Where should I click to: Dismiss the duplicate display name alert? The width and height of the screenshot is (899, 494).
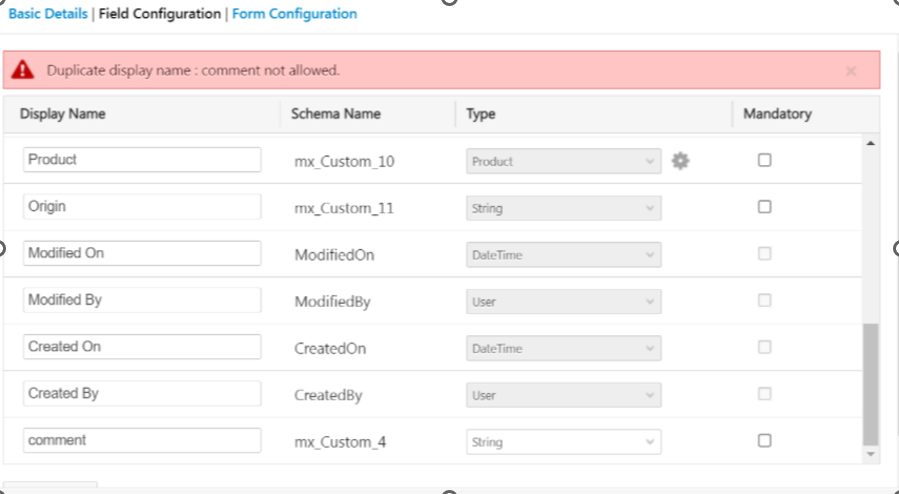pyautogui.click(x=851, y=71)
